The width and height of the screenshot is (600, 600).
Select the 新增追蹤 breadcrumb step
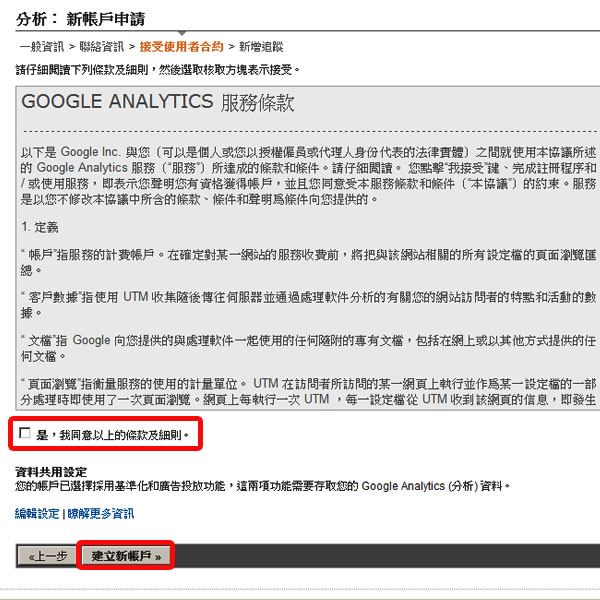[261, 47]
